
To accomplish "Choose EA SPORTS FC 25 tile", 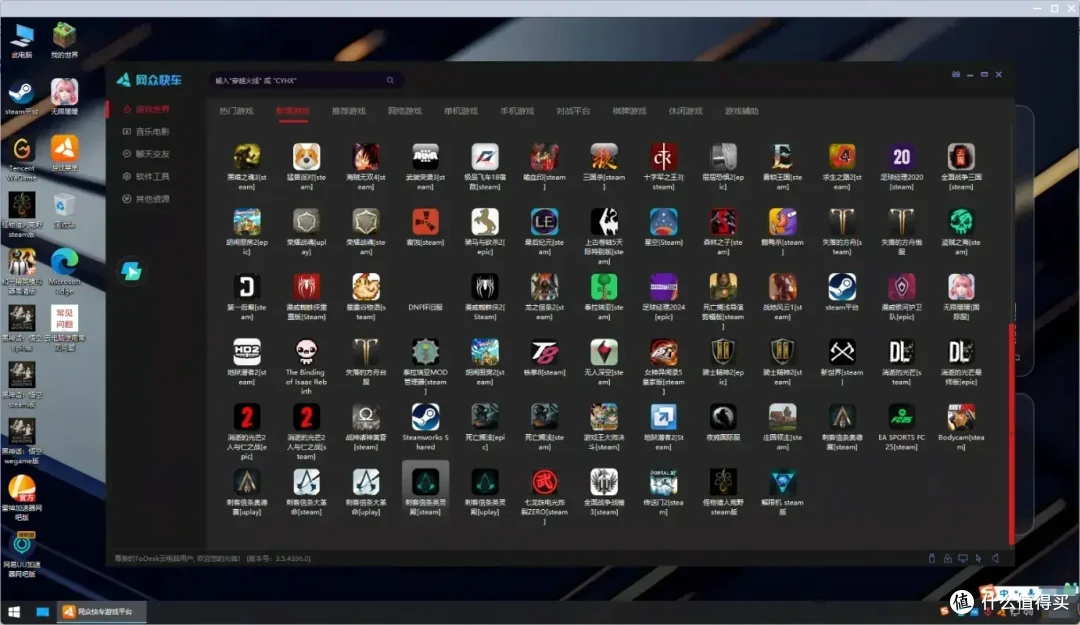I will point(901,416).
